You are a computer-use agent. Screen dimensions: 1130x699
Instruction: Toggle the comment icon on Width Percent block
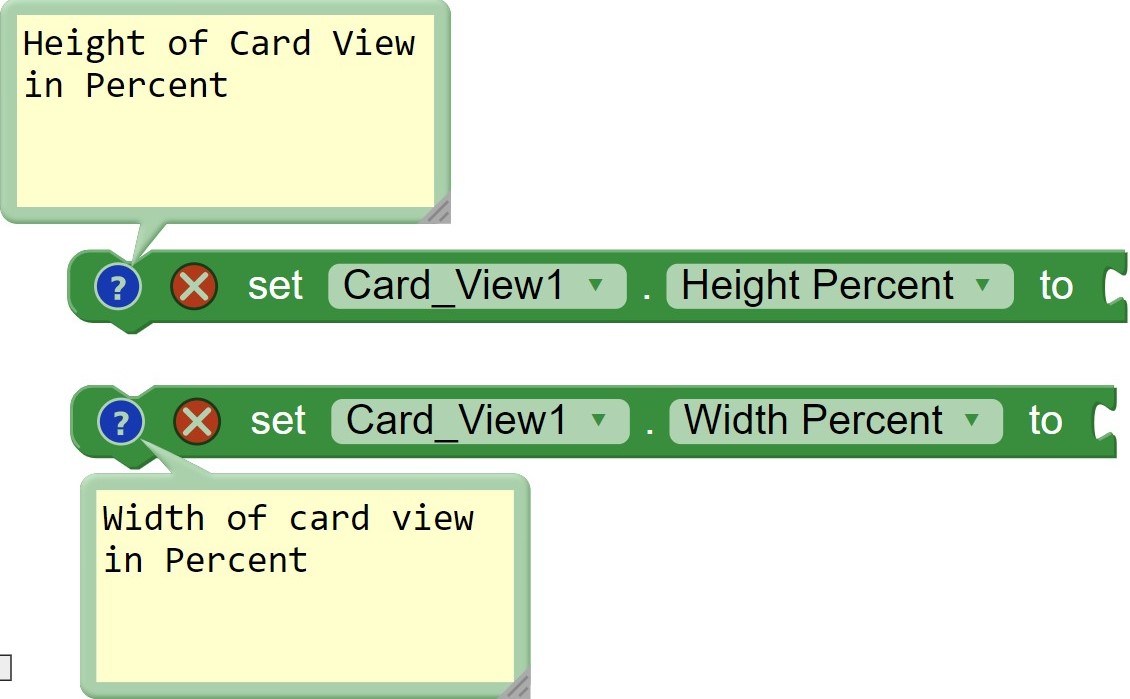121,422
